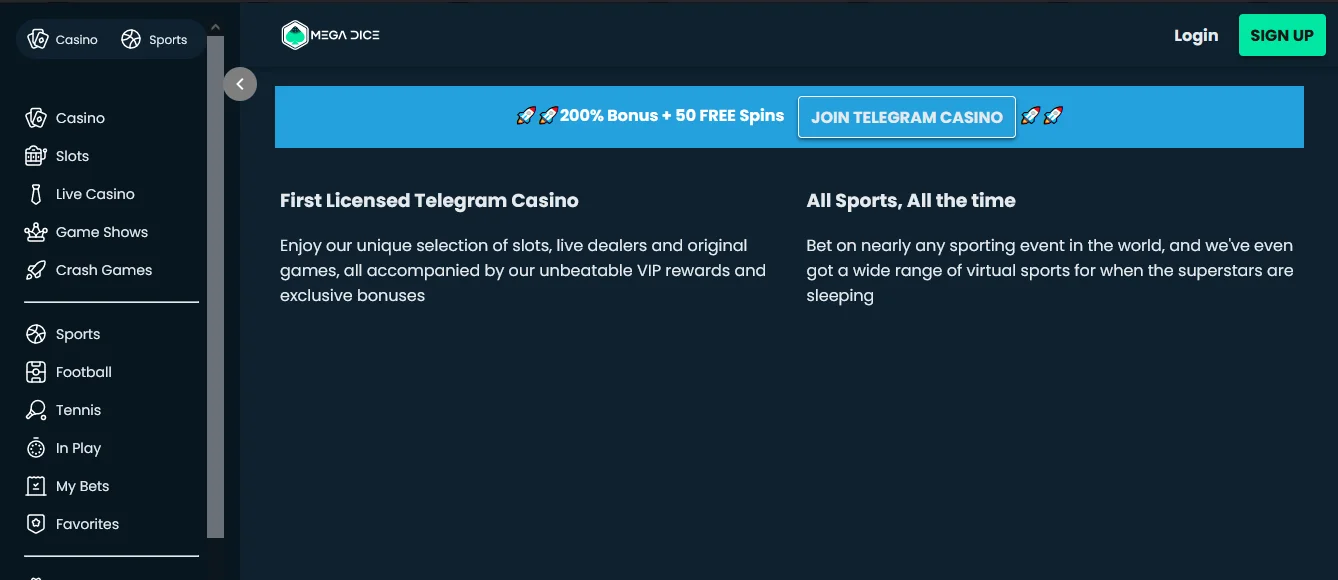This screenshot has width=1338, height=580.
Task: Click the scrollbar's up arrow
Action: click(x=216, y=27)
